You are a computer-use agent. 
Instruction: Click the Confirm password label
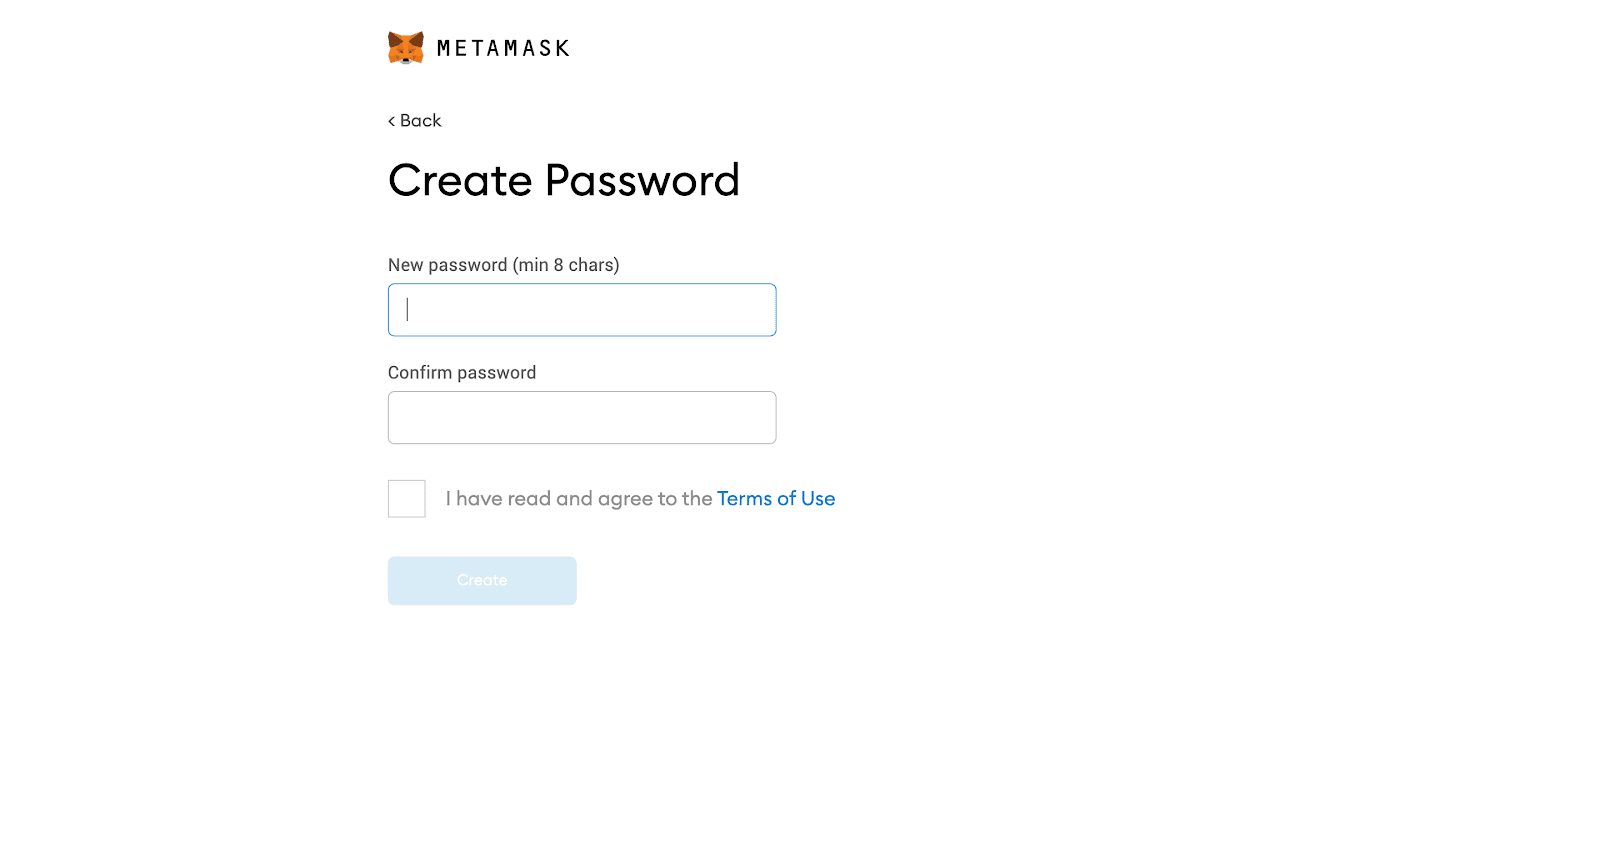coord(462,373)
